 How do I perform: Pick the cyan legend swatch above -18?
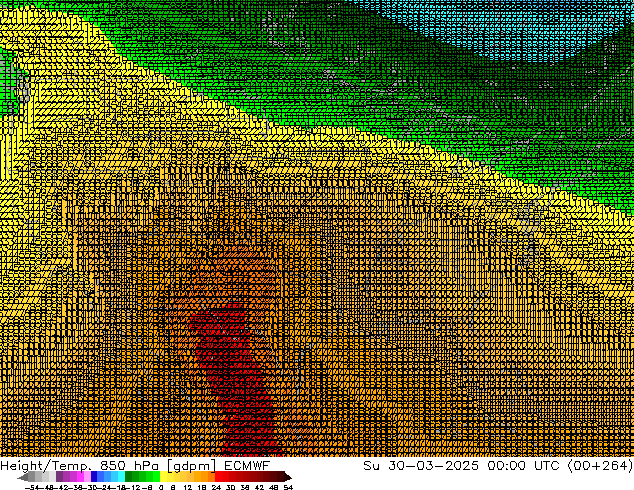[121, 477]
